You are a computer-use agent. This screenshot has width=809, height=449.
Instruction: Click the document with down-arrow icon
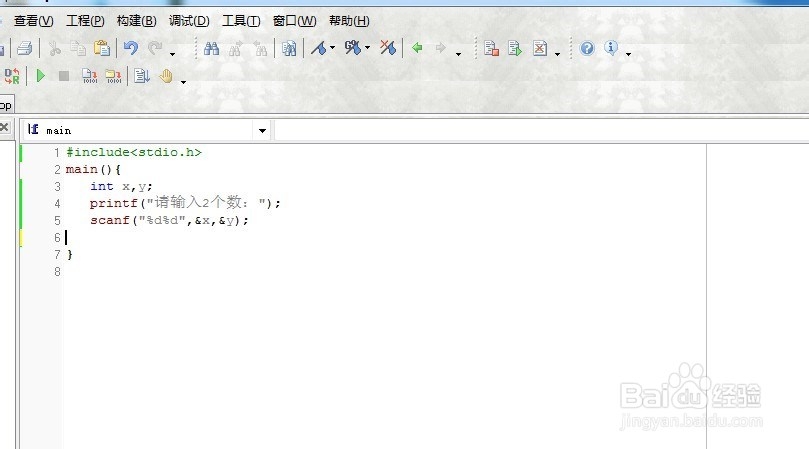(x=141, y=76)
